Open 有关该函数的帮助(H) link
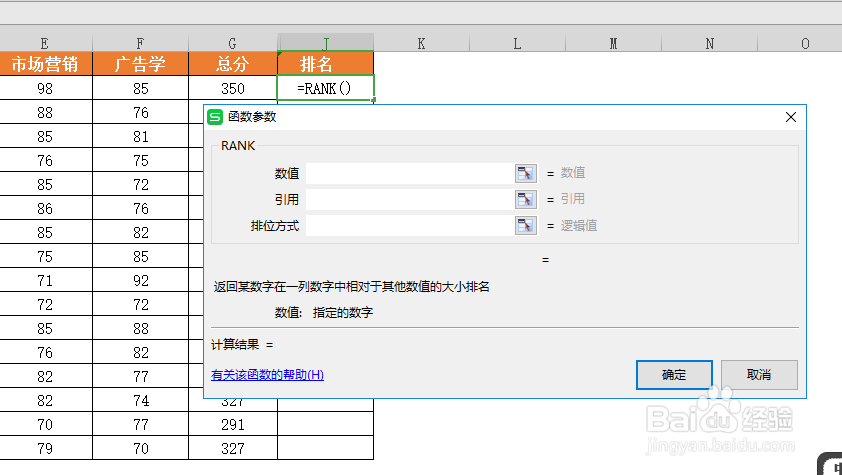 pos(267,375)
